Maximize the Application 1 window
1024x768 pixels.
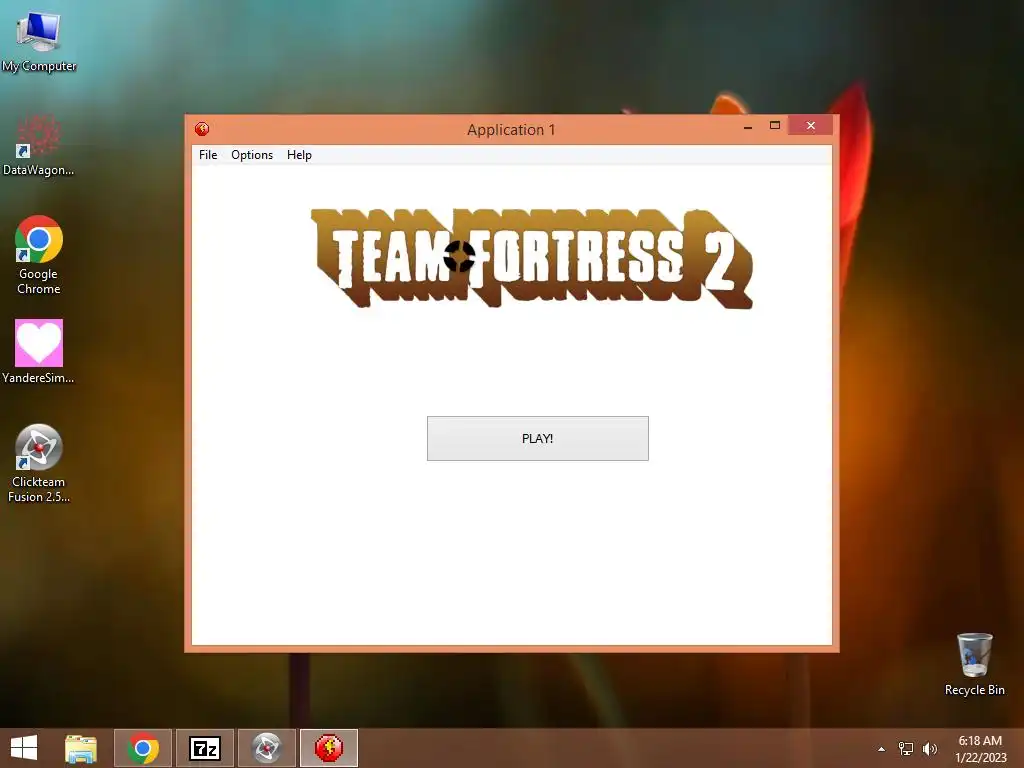tap(775, 125)
